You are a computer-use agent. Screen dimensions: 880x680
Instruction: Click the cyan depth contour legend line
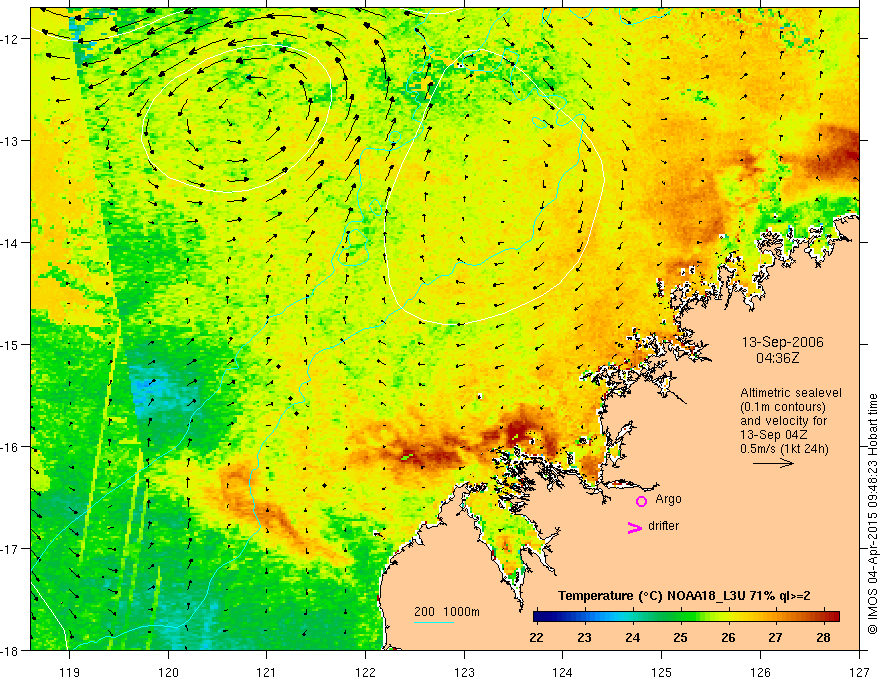point(433,622)
